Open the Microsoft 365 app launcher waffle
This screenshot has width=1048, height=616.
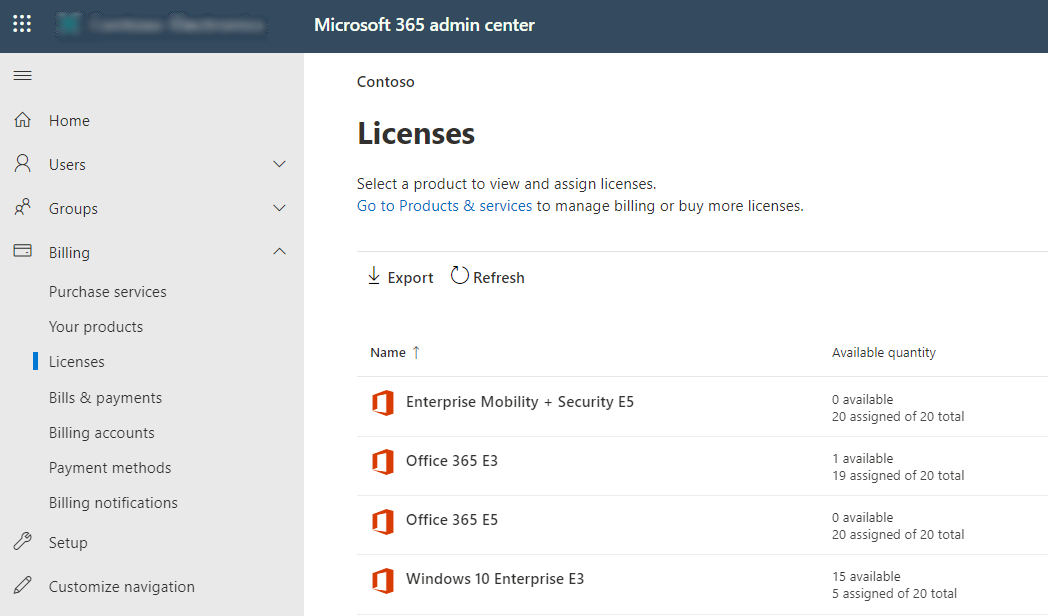[21, 24]
